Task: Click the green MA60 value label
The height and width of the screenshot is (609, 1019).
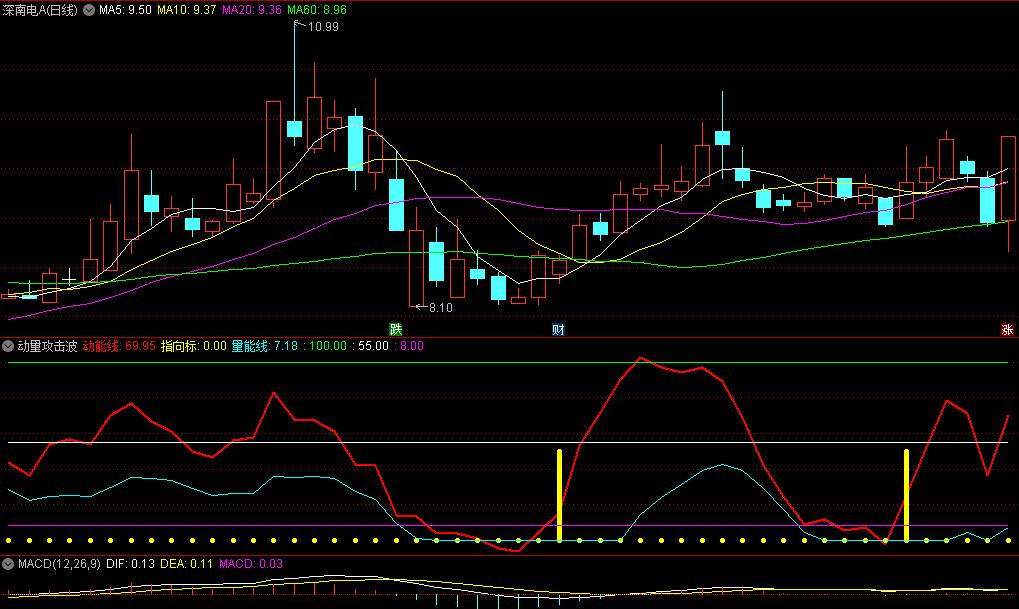Action: click(x=316, y=9)
